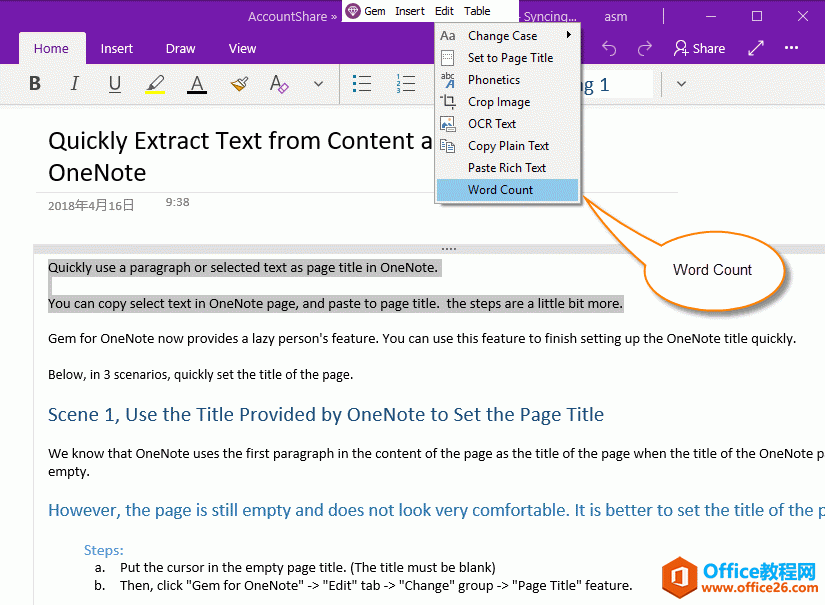This screenshot has height=605, width=825.
Task: Insert a bulleted list
Action: pyautogui.click(x=364, y=84)
